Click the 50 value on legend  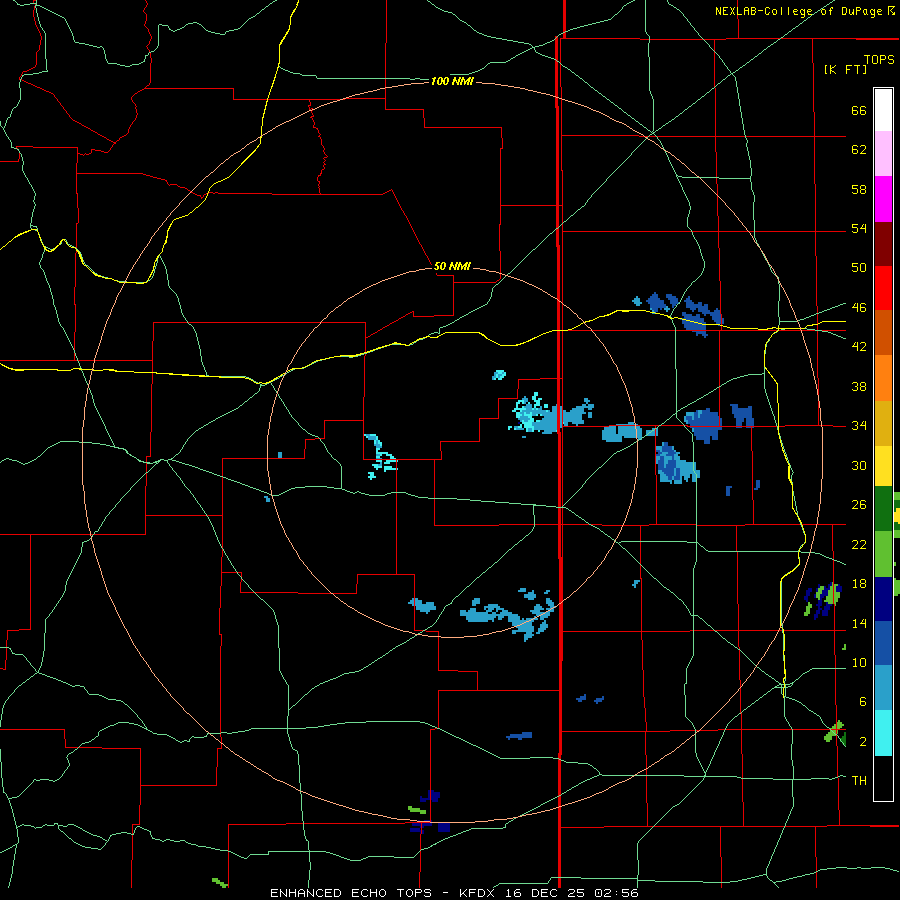pyautogui.click(x=859, y=267)
